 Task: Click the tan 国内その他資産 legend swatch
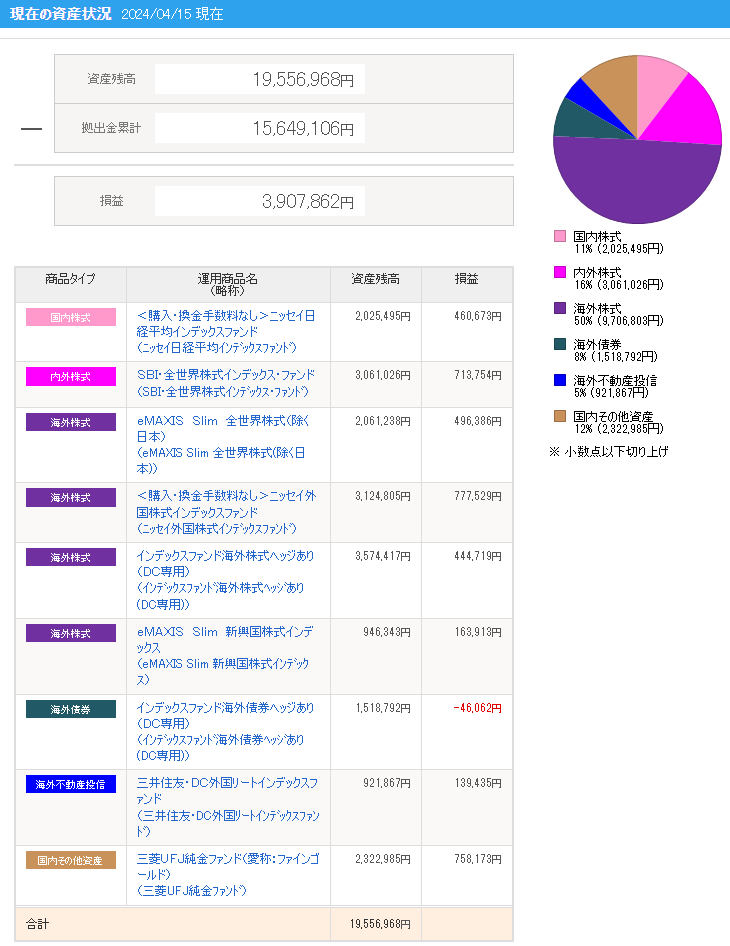[560, 416]
